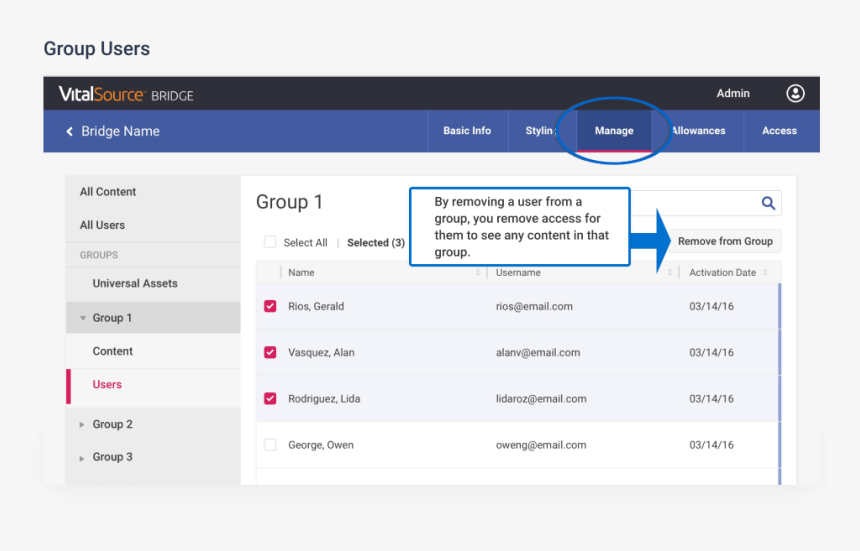Image resolution: width=860 pixels, height=551 pixels.
Task: Uncheck Rios, Gerald checkbox
Action: tap(270, 306)
